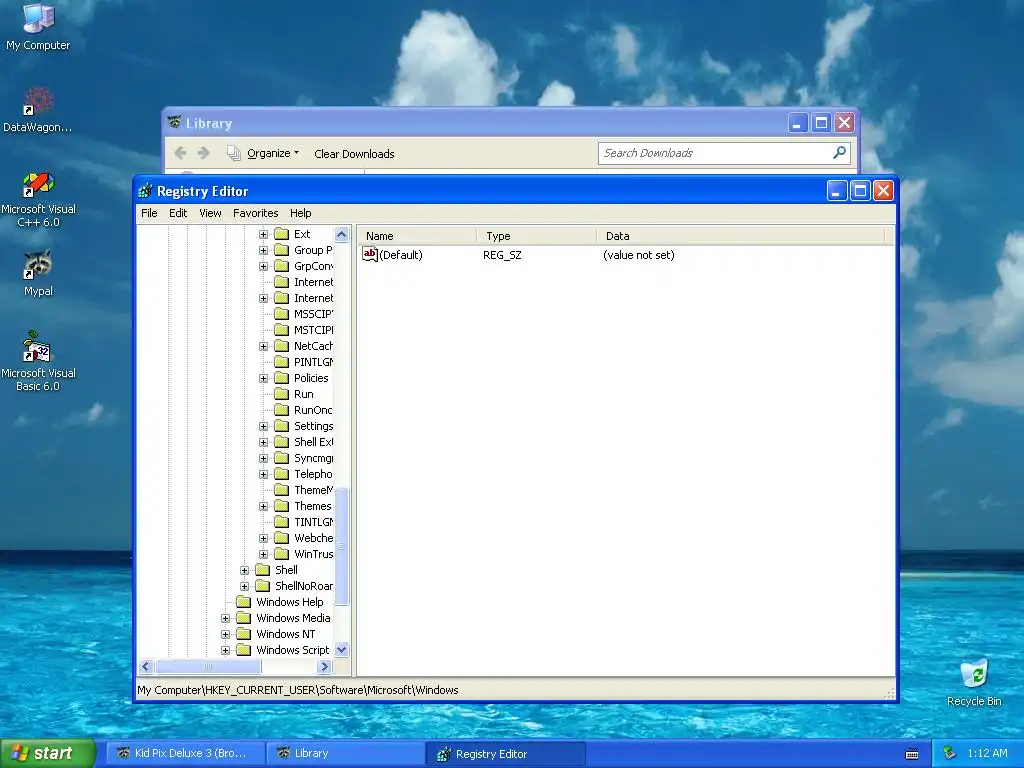Select the Telephony tree item
The width and height of the screenshot is (1024, 768).
tap(313, 474)
